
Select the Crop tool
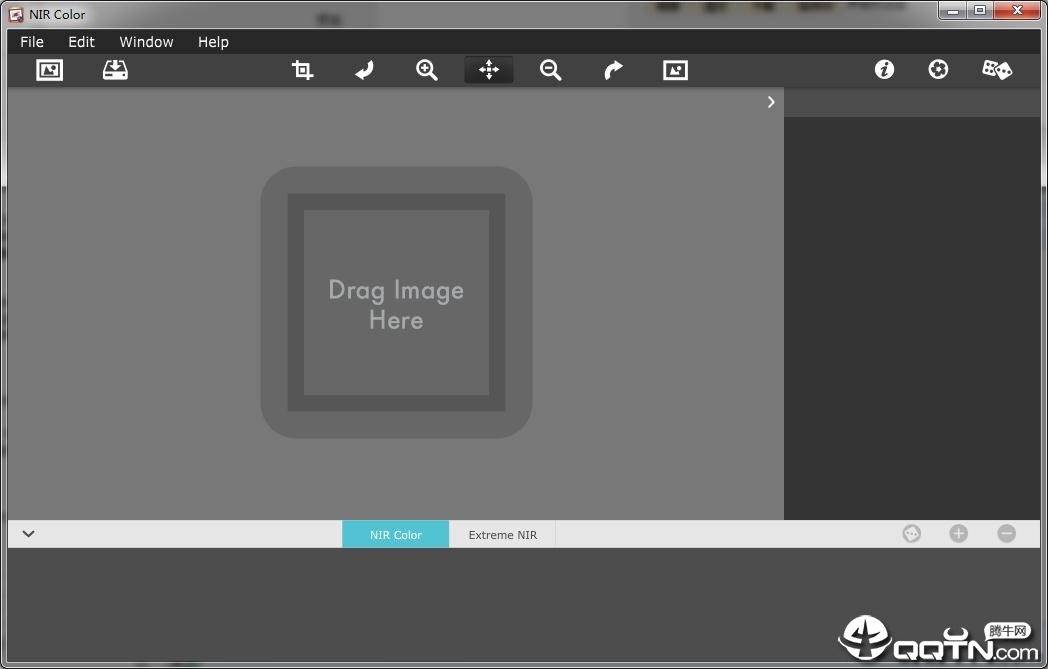[x=302, y=70]
